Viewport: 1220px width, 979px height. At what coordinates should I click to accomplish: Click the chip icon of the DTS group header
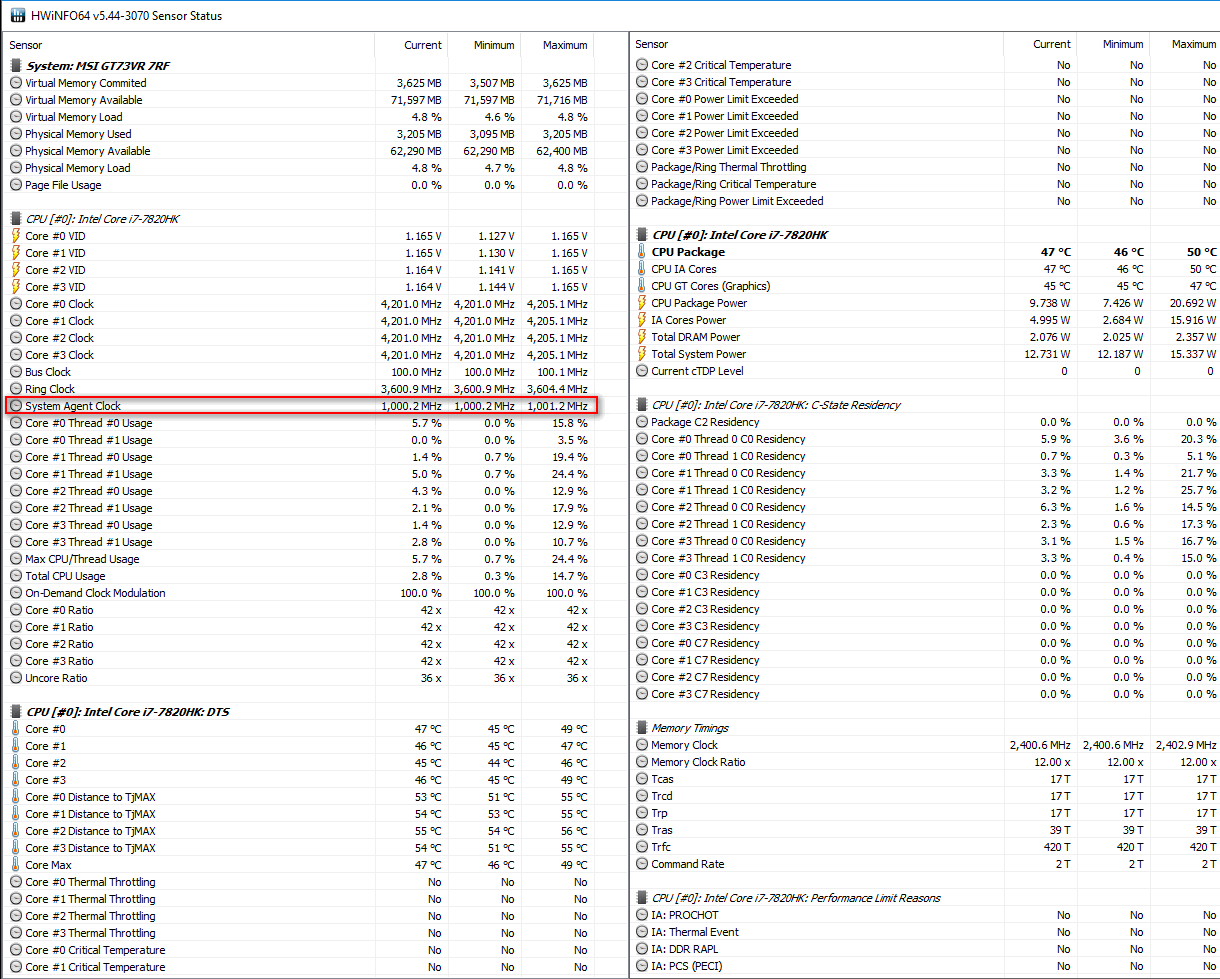16,711
